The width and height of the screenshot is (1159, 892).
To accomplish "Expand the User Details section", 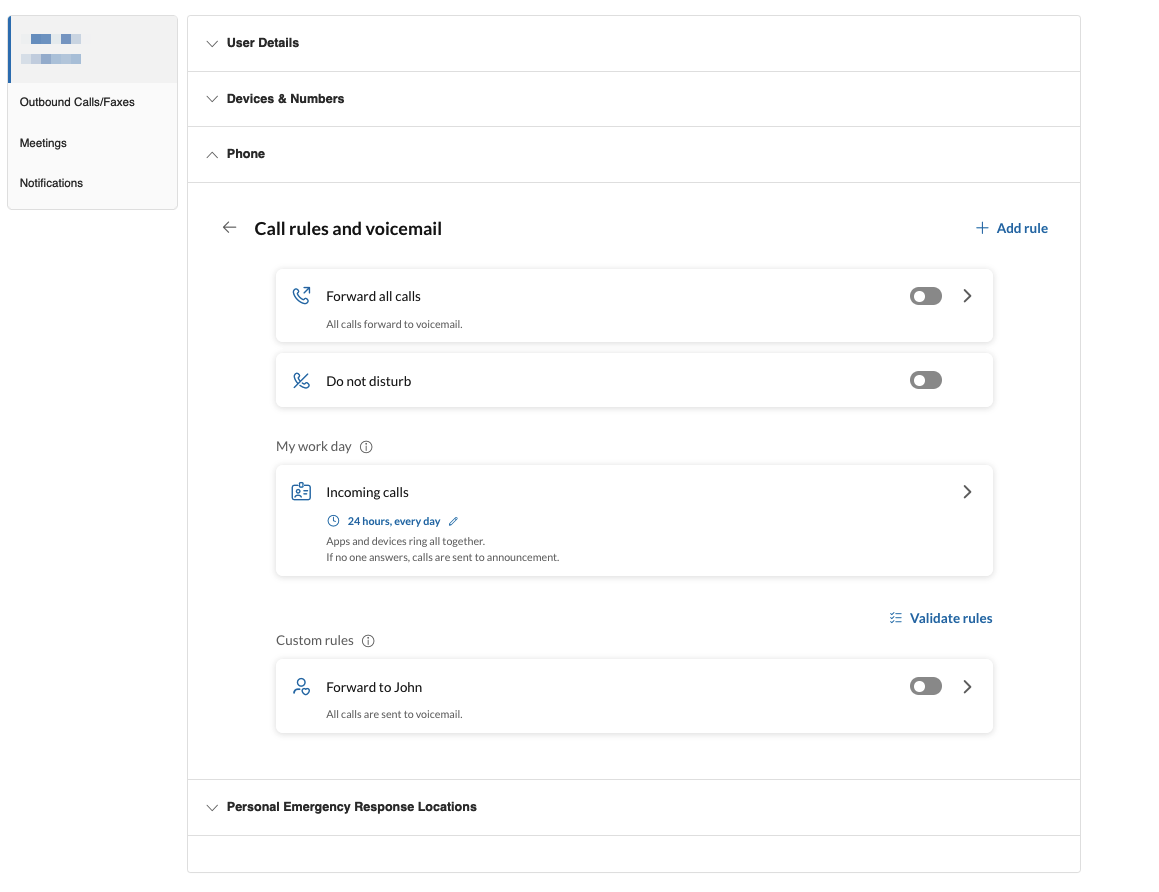I will [262, 43].
